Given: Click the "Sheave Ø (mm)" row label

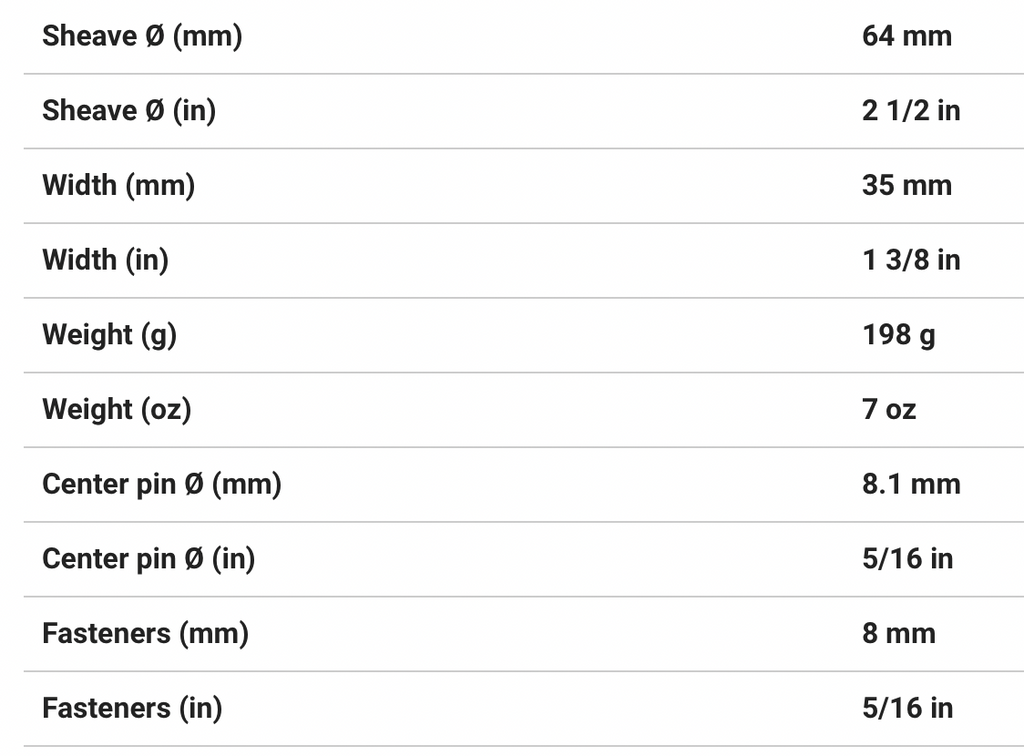Looking at the screenshot, I should tap(141, 36).
